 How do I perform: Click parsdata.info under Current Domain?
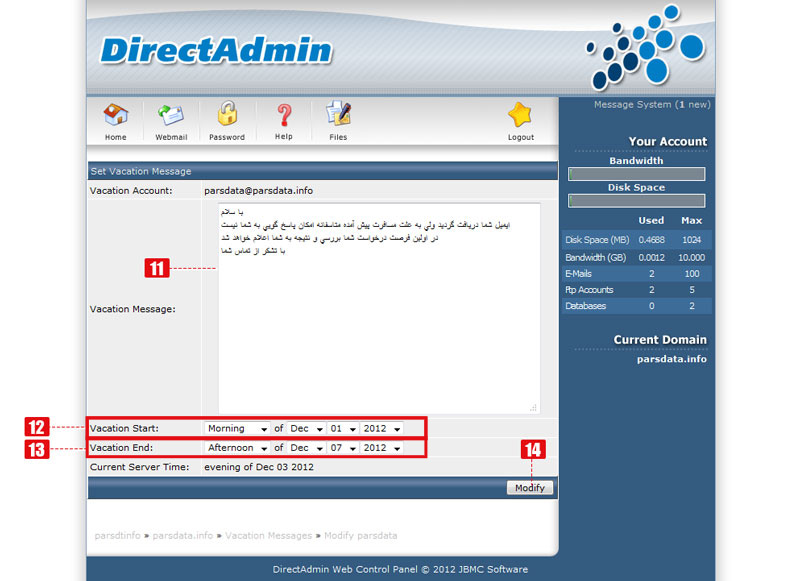(x=671, y=359)
